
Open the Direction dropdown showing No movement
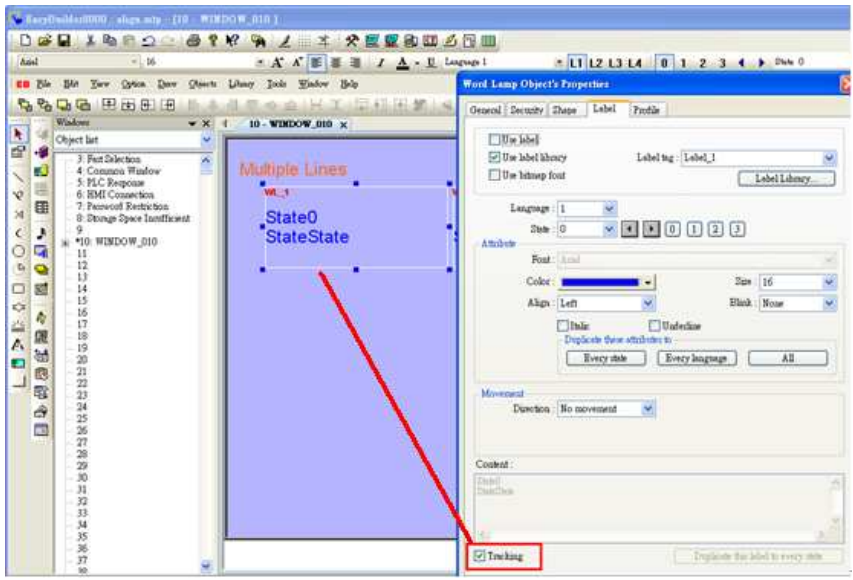tap(647, 409)
